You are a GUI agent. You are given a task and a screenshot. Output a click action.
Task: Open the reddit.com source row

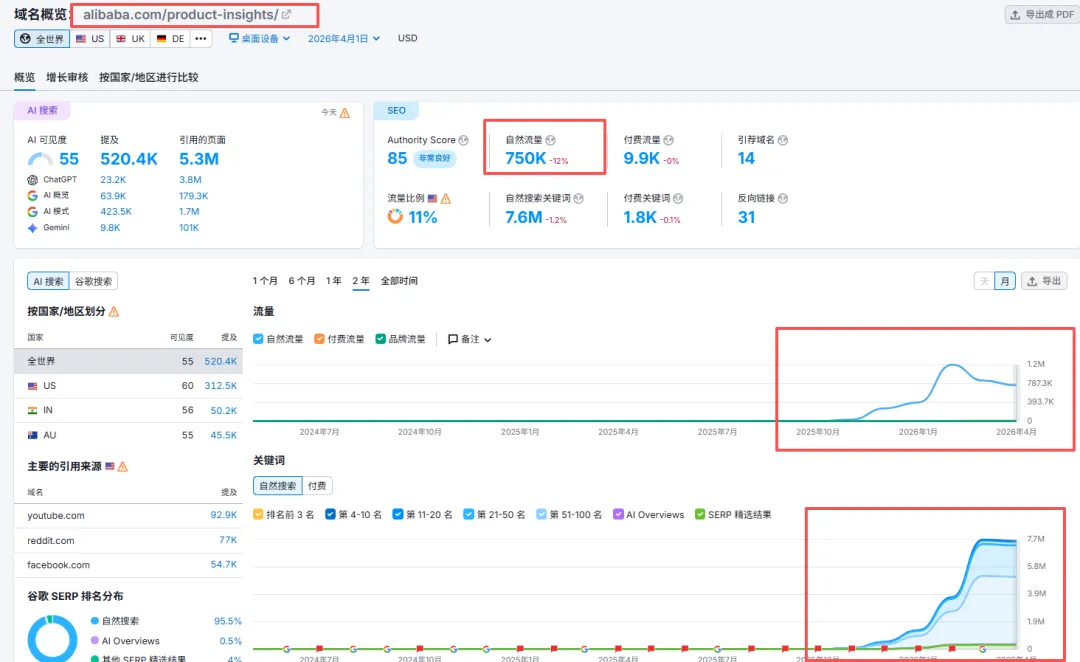coord(128,540)
